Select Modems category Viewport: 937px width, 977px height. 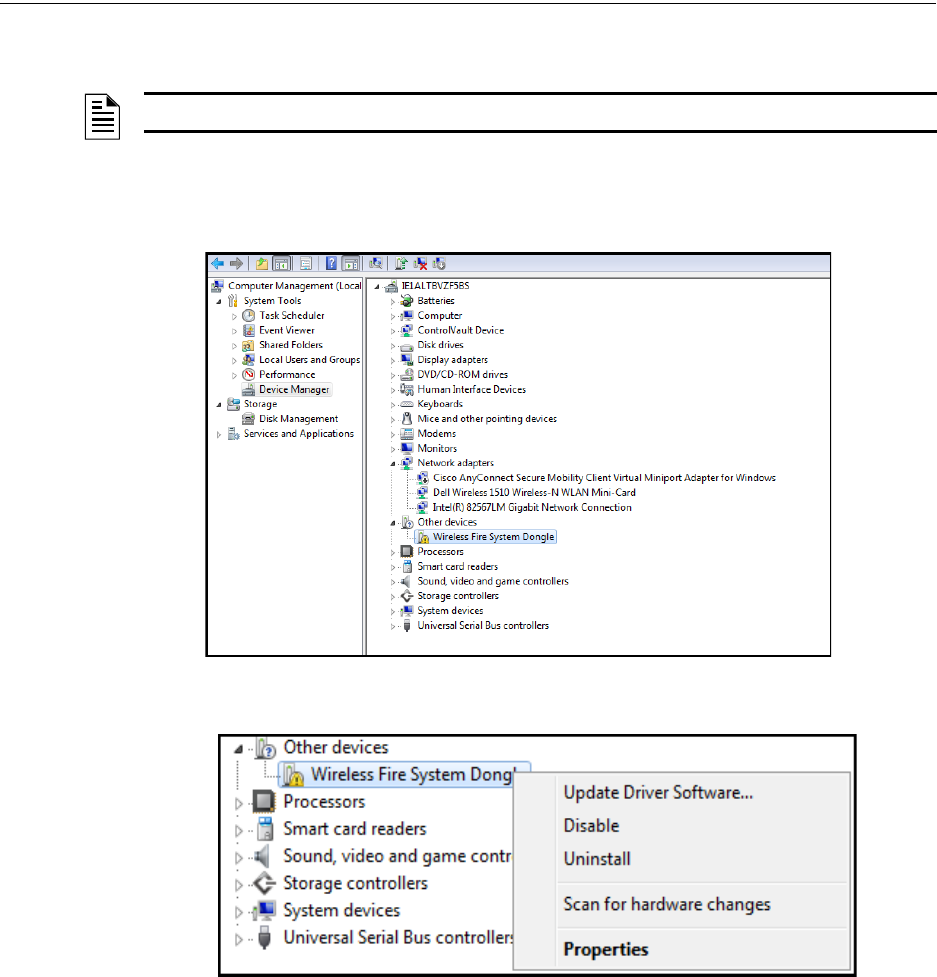(437, 434)
